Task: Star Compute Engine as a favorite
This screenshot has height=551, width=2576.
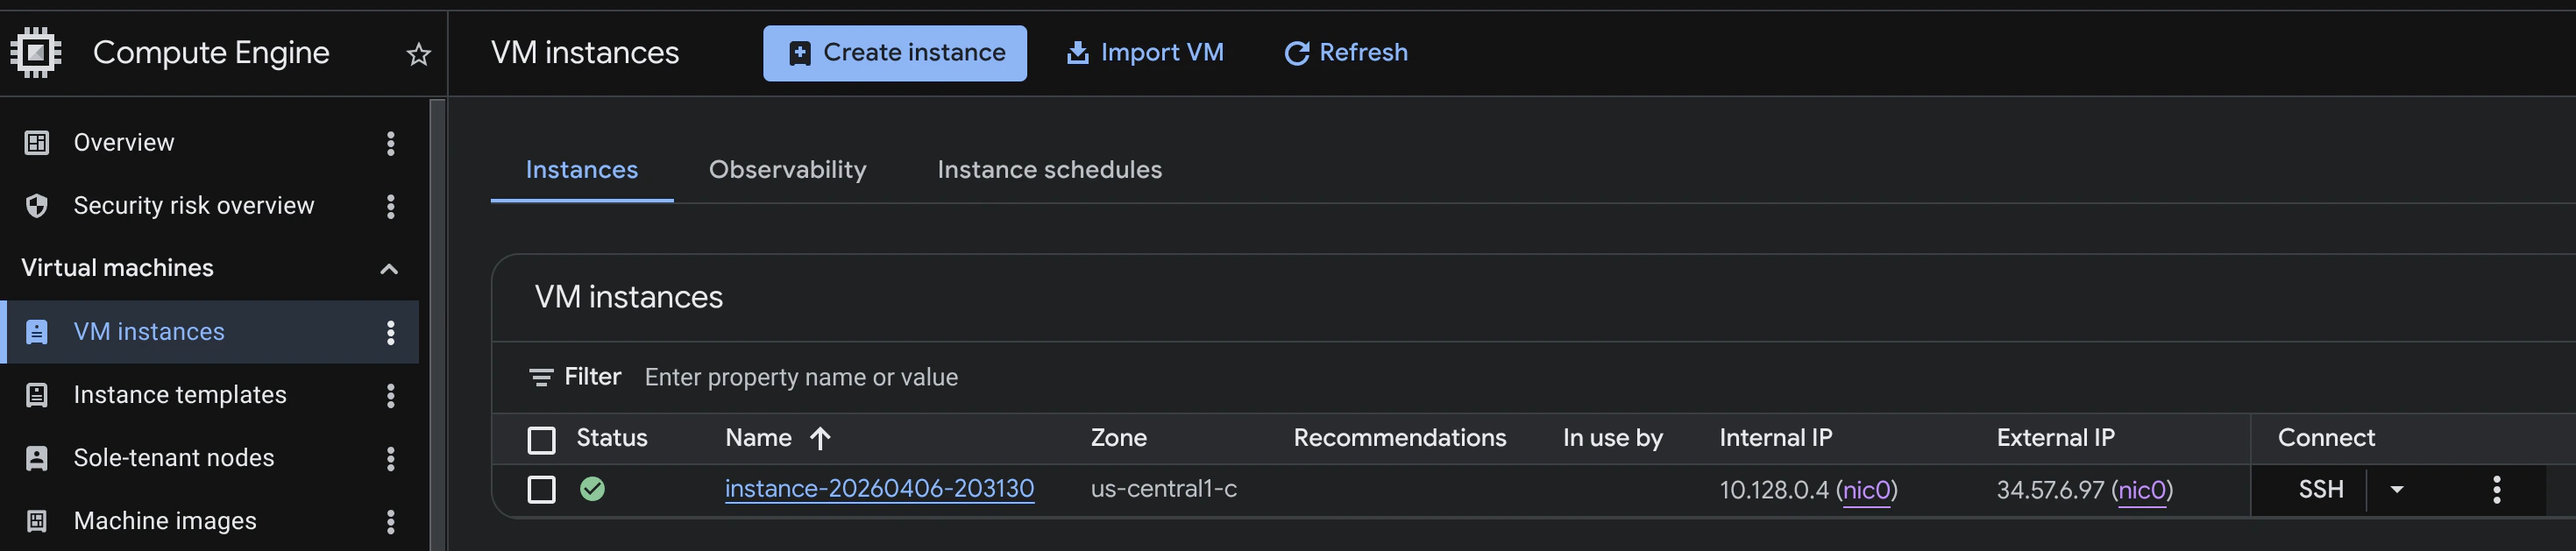Action: 419,53
